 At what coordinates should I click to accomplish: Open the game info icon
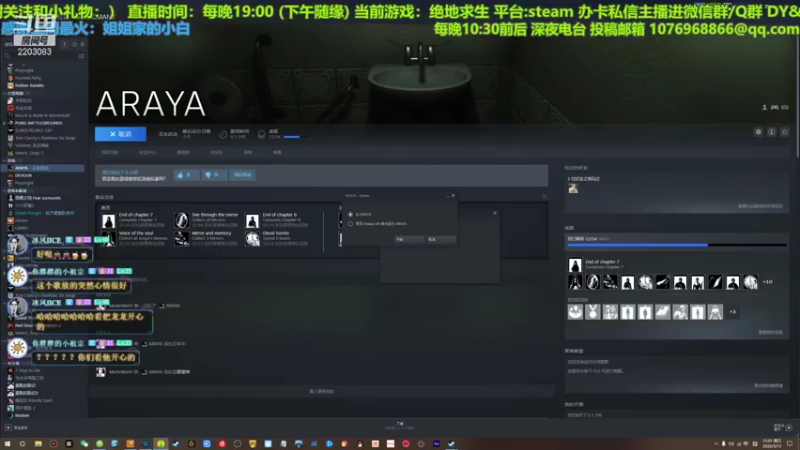tap(771, 132)
